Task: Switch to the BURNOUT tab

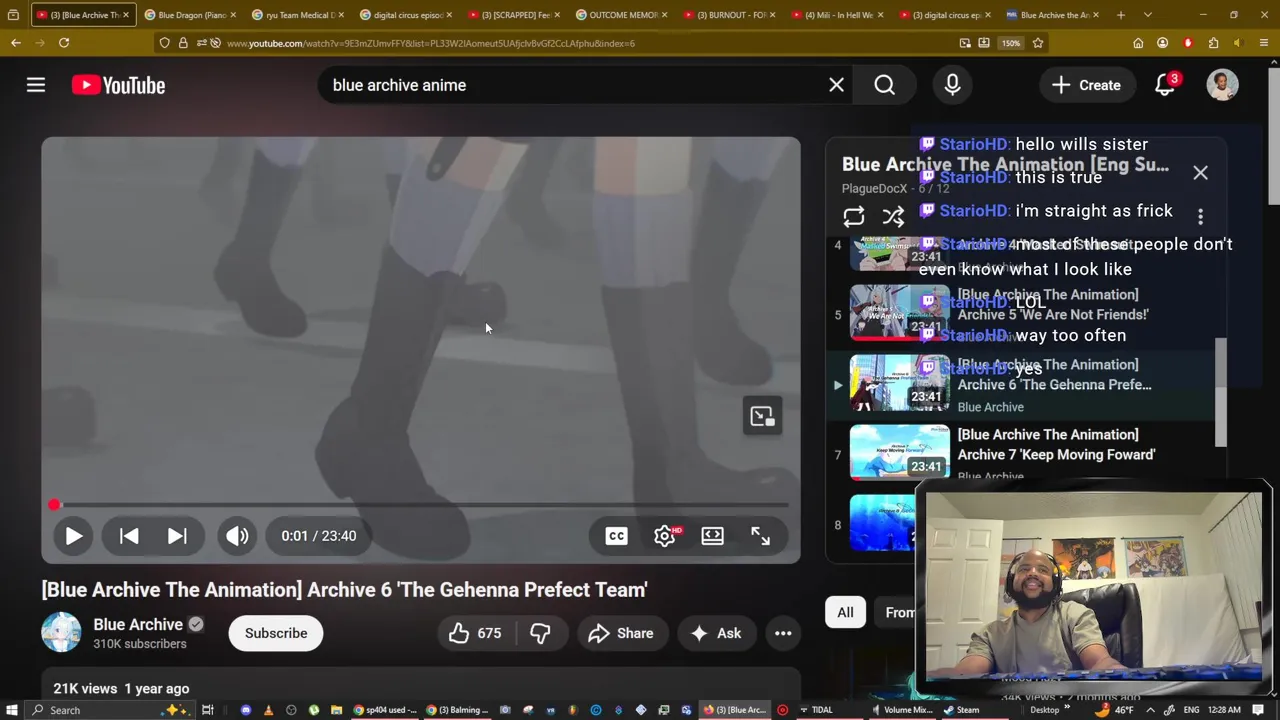Action: (729, 15)
